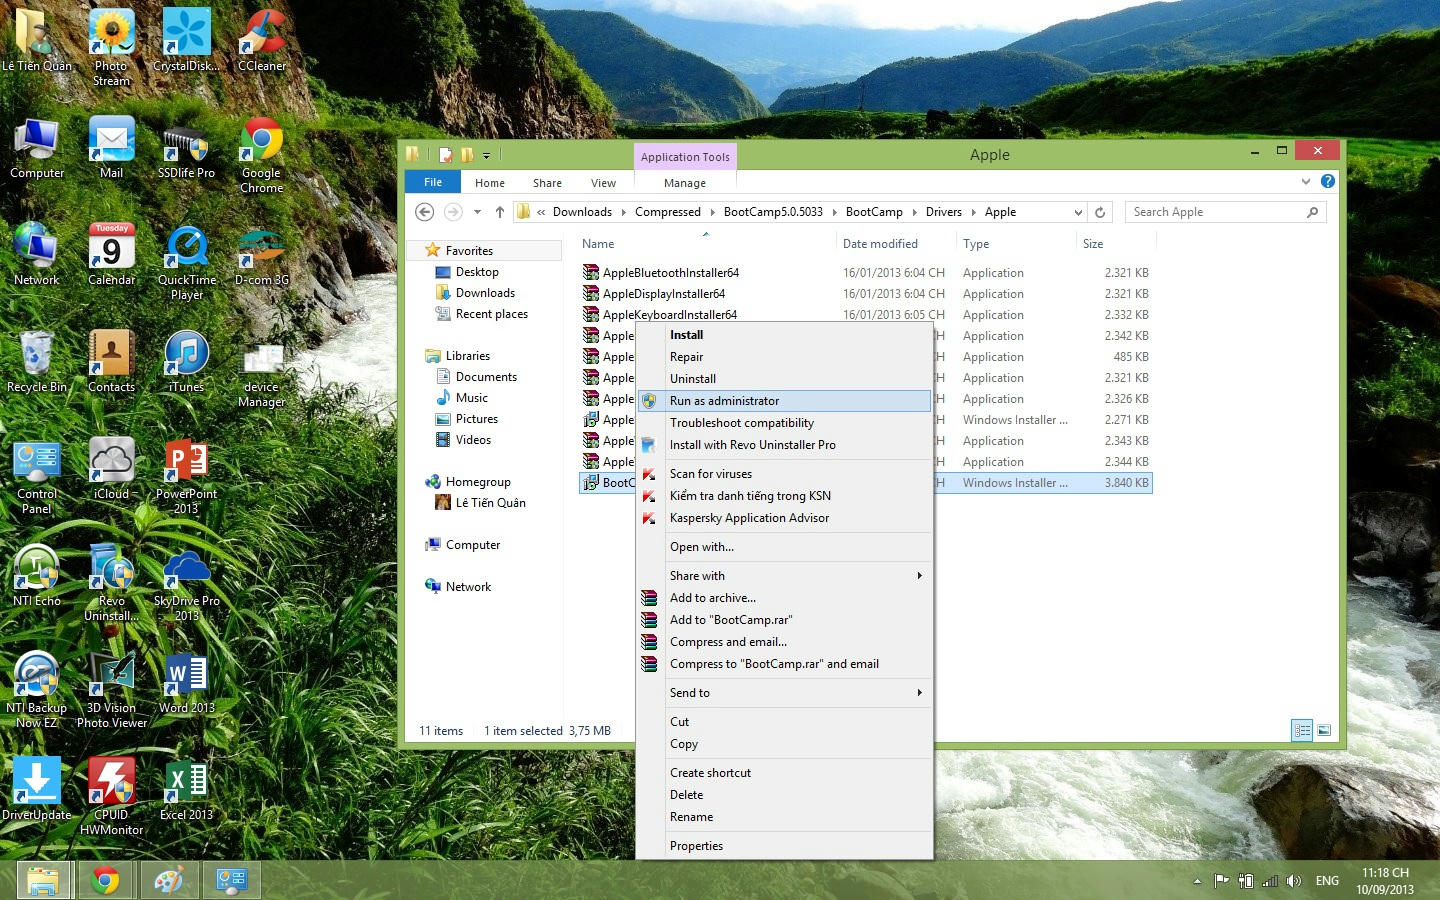Viewport: 1440px width, 900px height.
Task: Open the Control Panel desktop icon
Action: [36, 476]
